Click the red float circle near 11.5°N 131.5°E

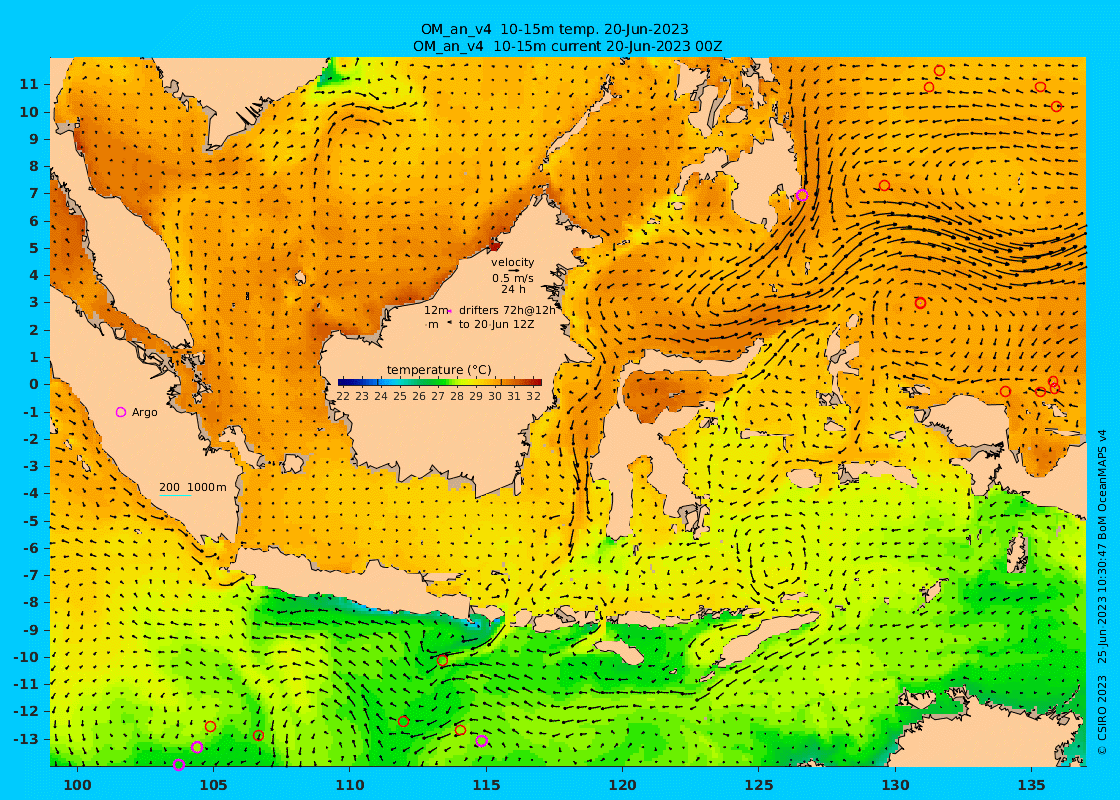[x=939, y=71]
